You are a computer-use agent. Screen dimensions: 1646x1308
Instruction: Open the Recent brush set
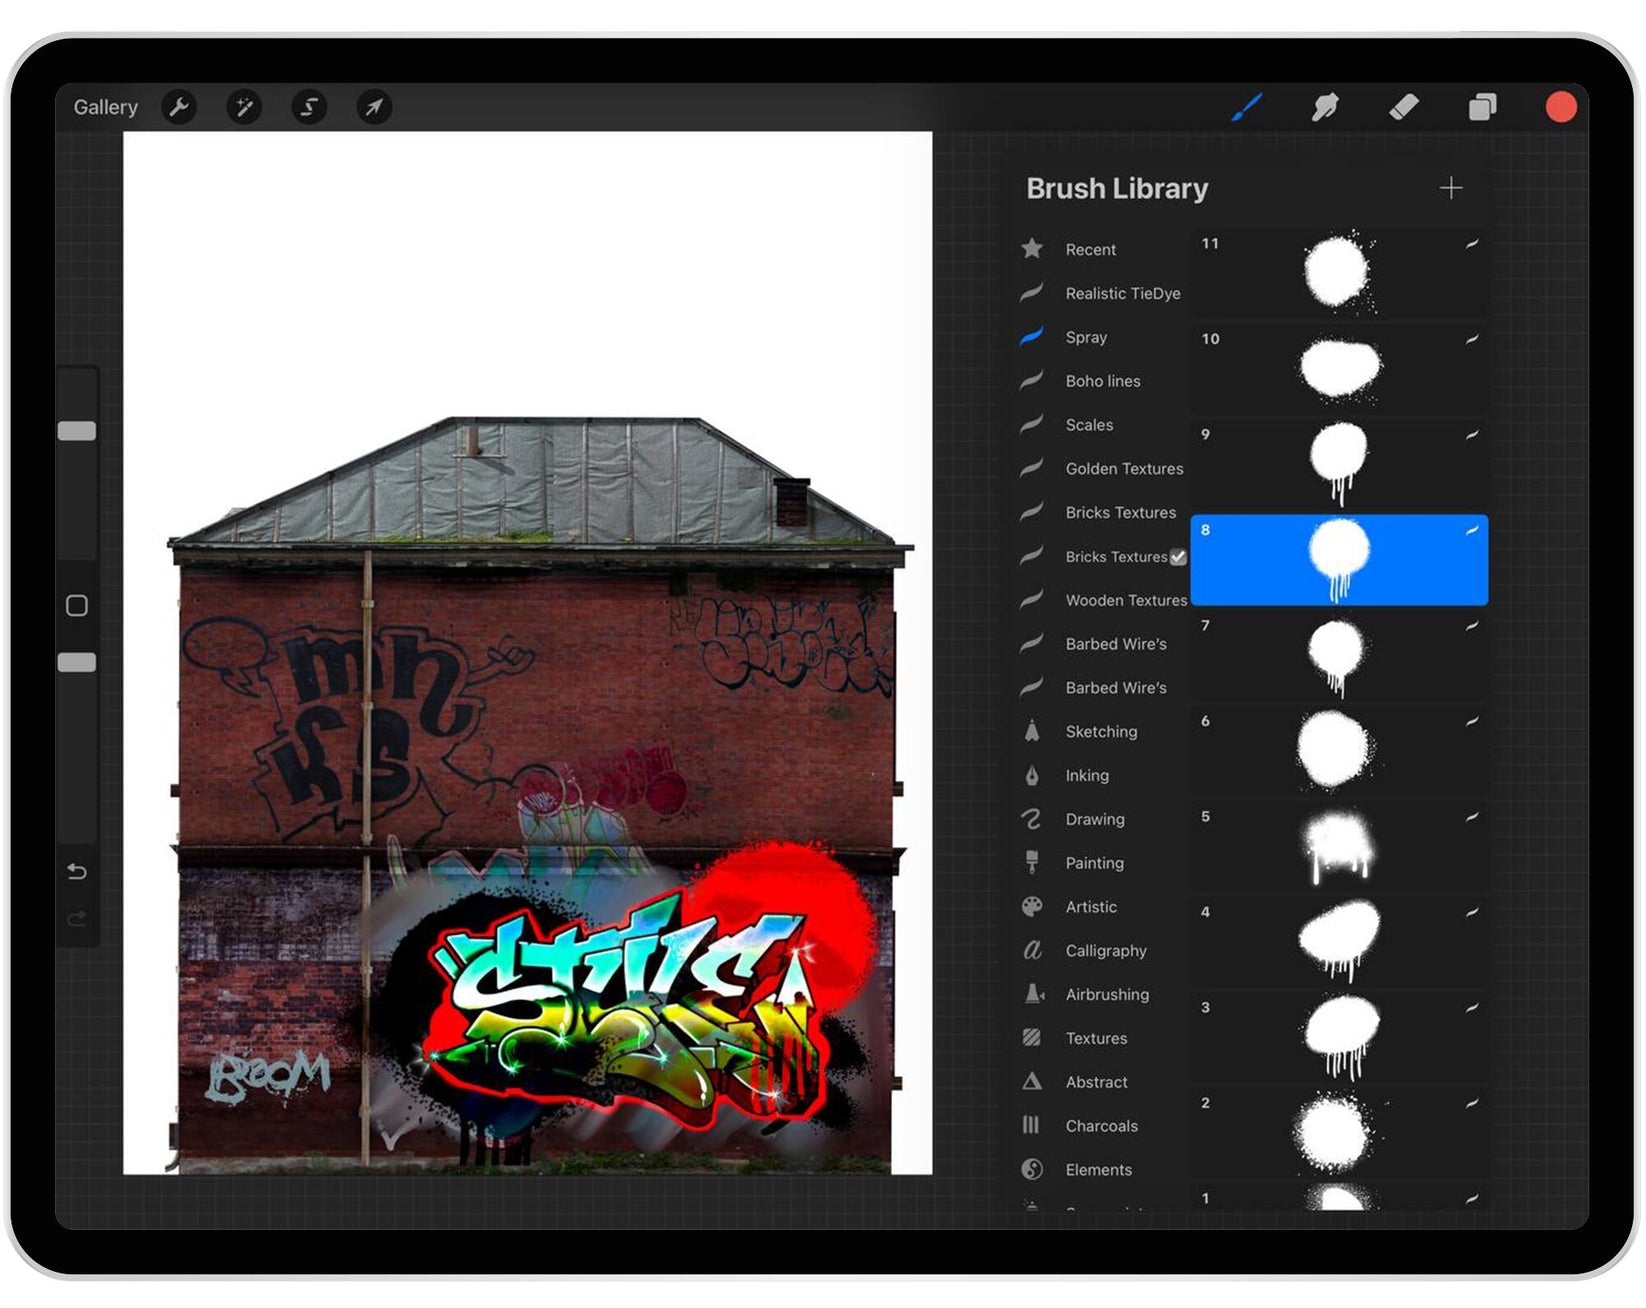click(1090, 250)
